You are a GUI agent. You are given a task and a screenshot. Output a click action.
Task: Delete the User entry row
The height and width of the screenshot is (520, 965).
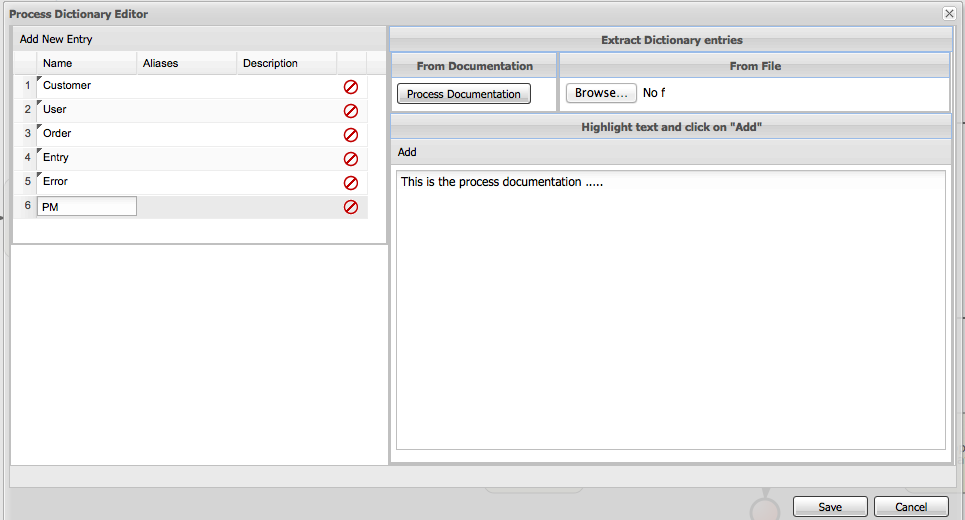point(351,111)
